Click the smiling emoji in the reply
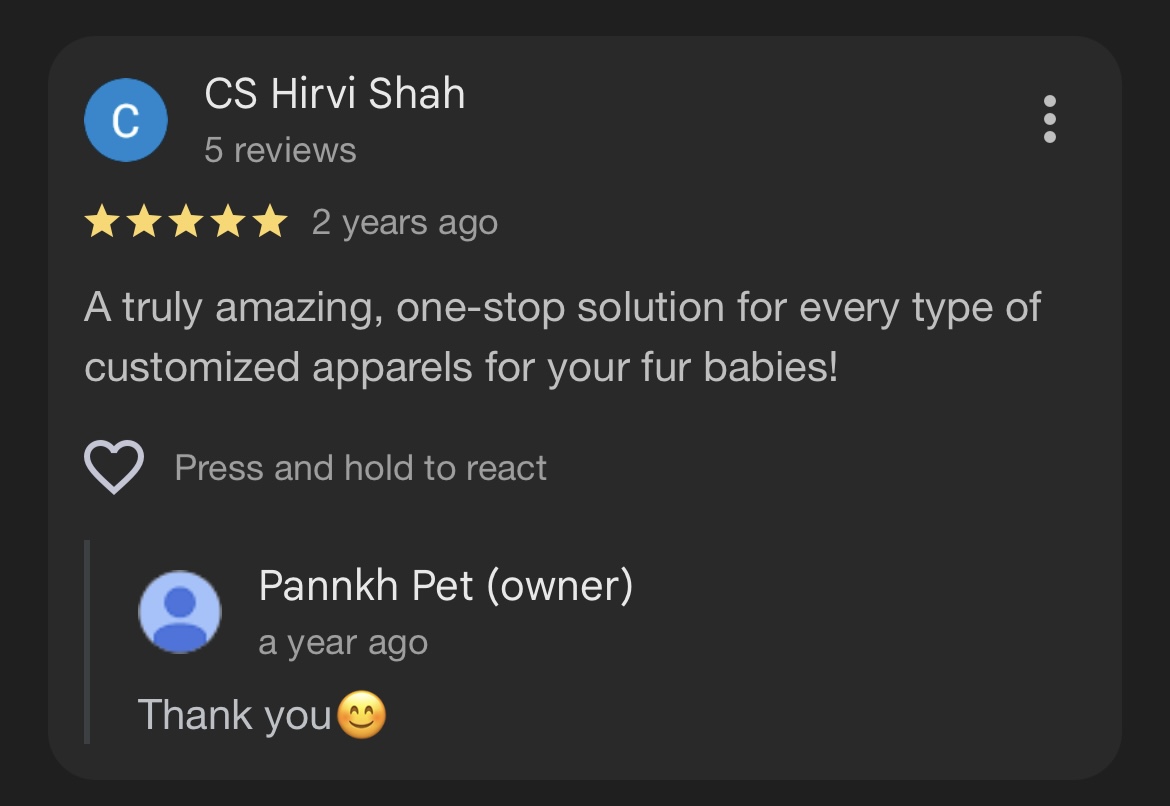The image size is (1170, 806). [x=362, y=715]
